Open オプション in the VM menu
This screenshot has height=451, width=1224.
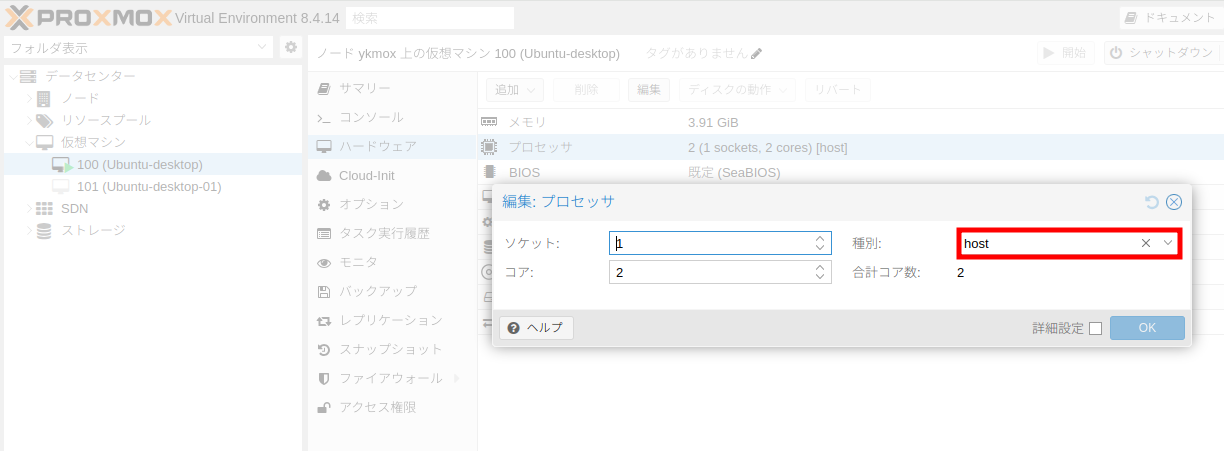[x=392, y=204]
